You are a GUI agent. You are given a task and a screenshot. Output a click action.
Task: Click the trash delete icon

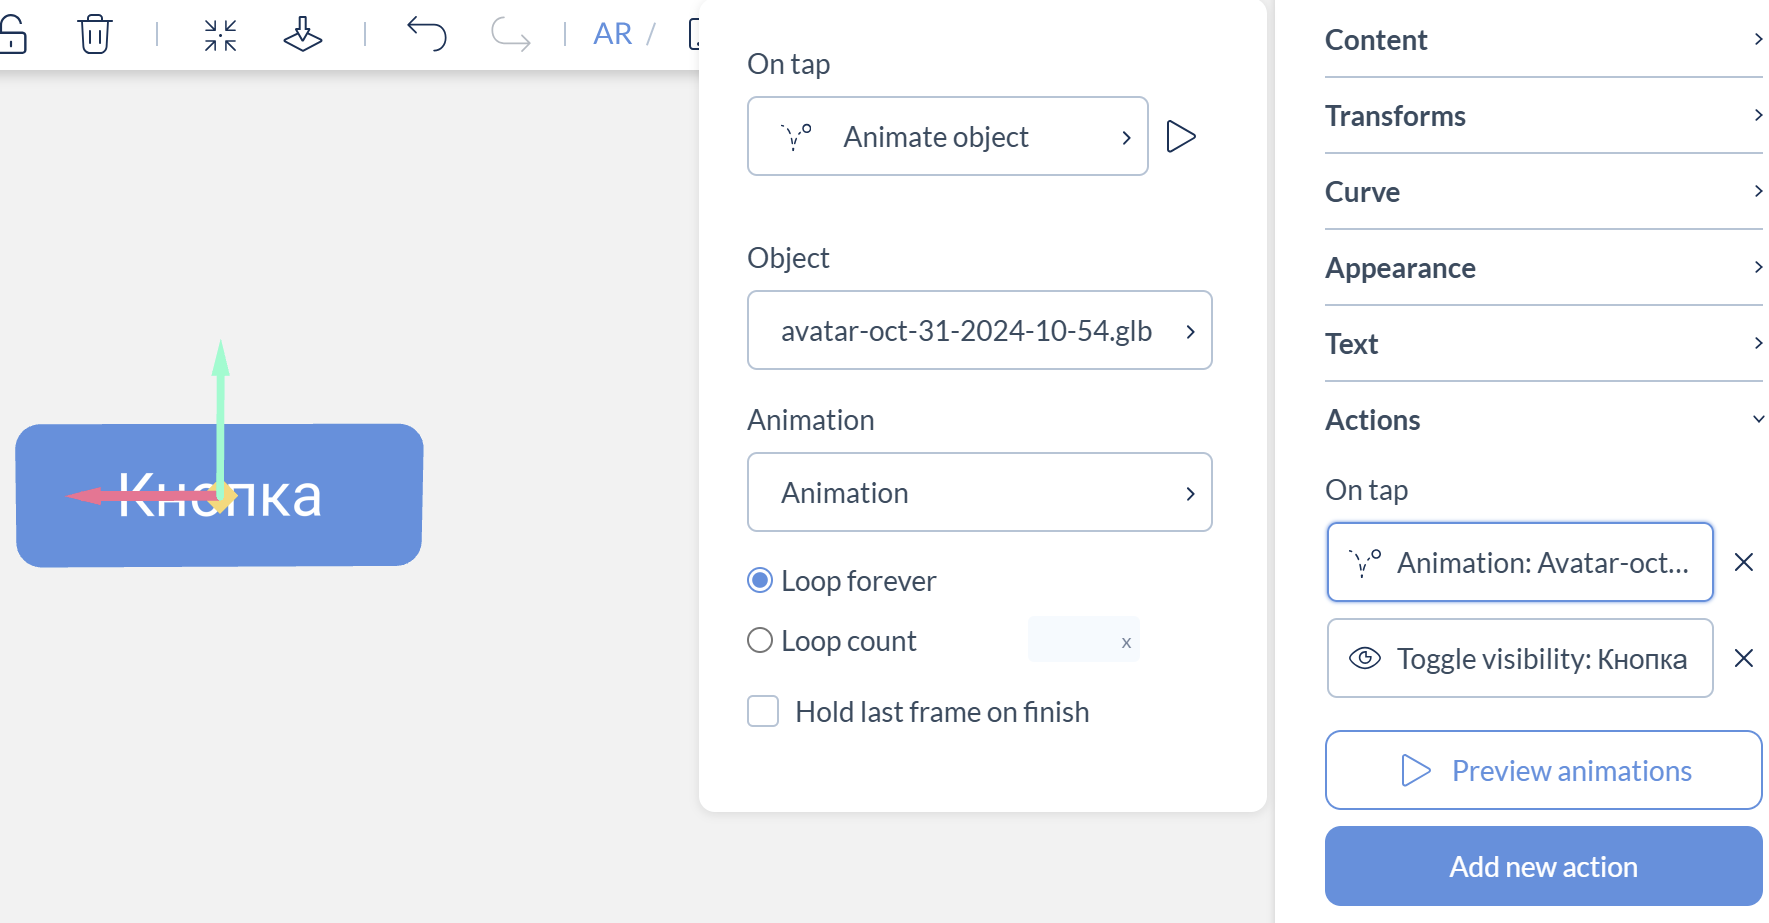[95, 35]
